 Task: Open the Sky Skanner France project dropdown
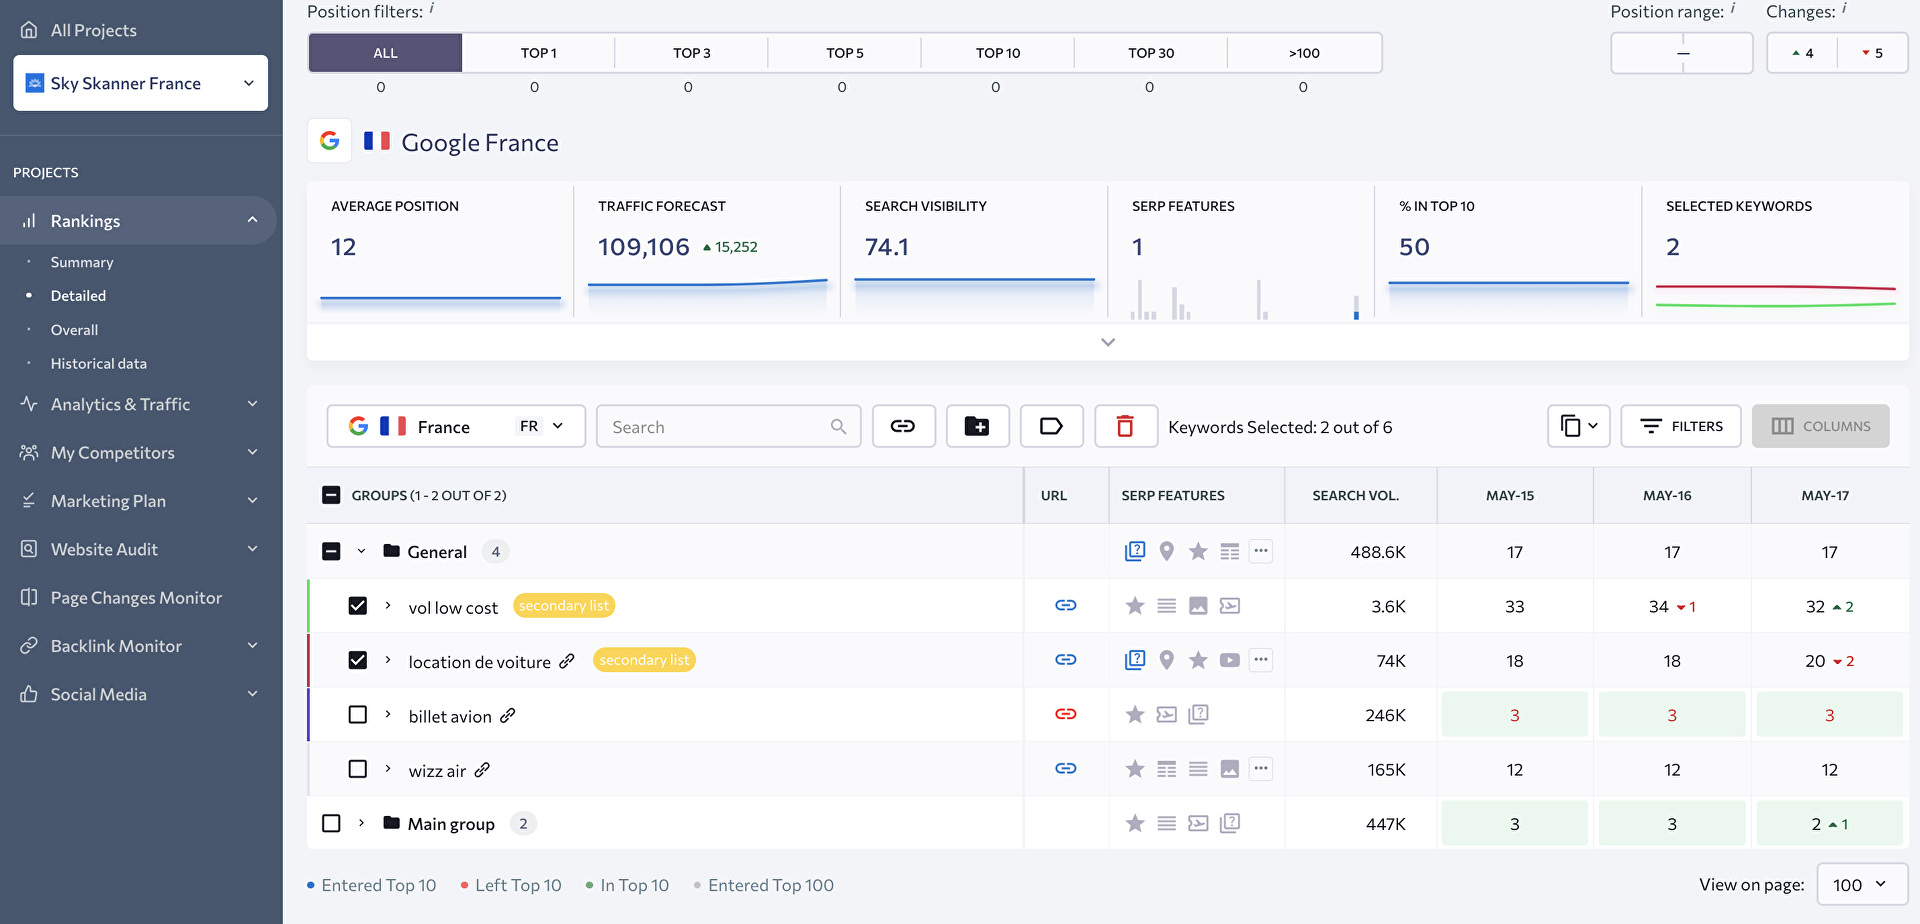point(140,83)
